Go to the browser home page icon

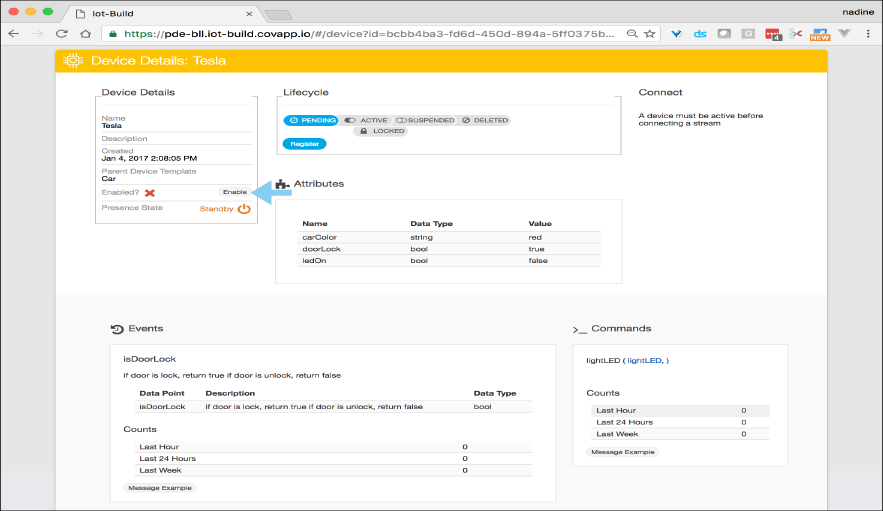click(x=87, y=33)
